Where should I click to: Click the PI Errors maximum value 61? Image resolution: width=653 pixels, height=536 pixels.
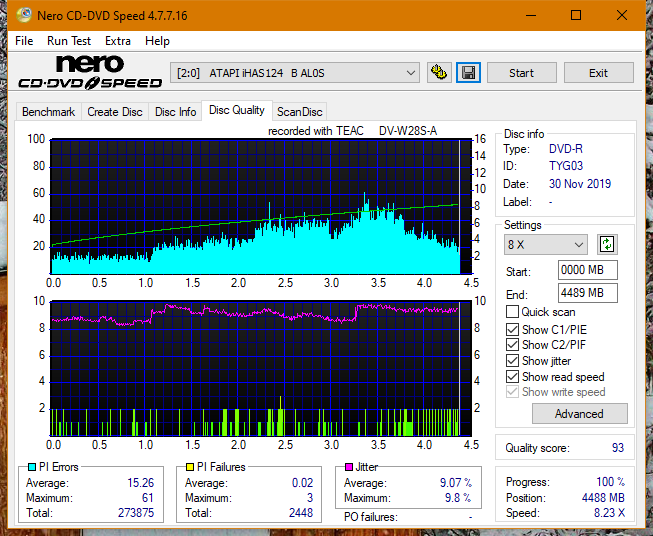tap(148, 498)
